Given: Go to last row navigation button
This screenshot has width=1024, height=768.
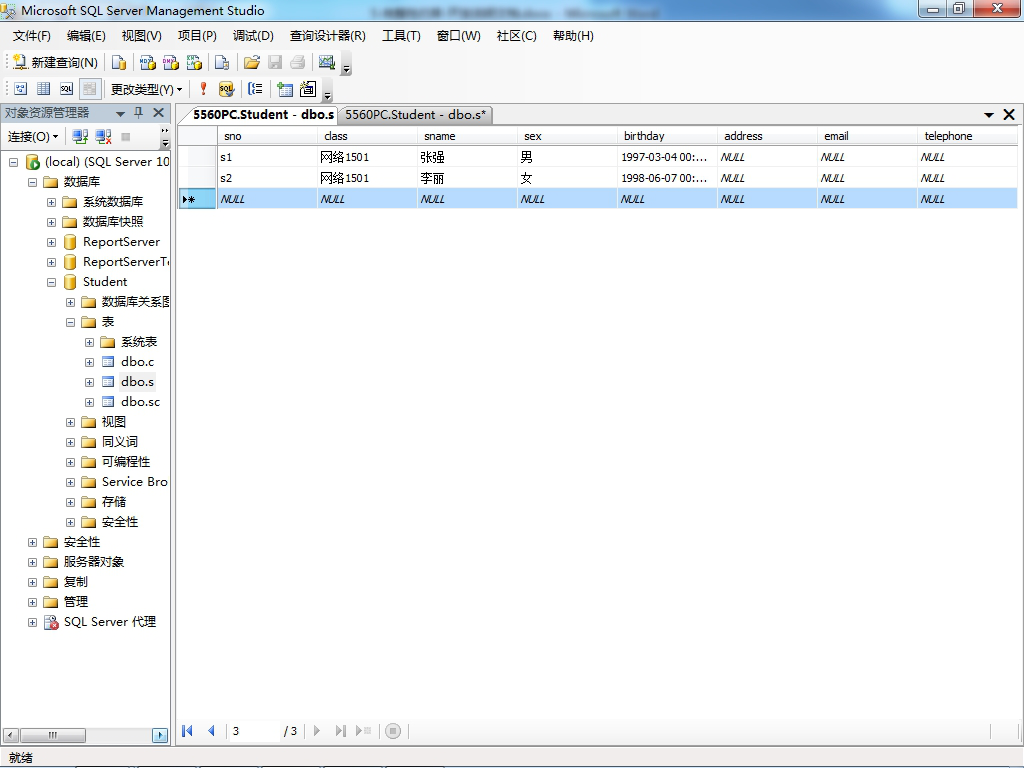Looking at the screenshot, I should 340,731.
